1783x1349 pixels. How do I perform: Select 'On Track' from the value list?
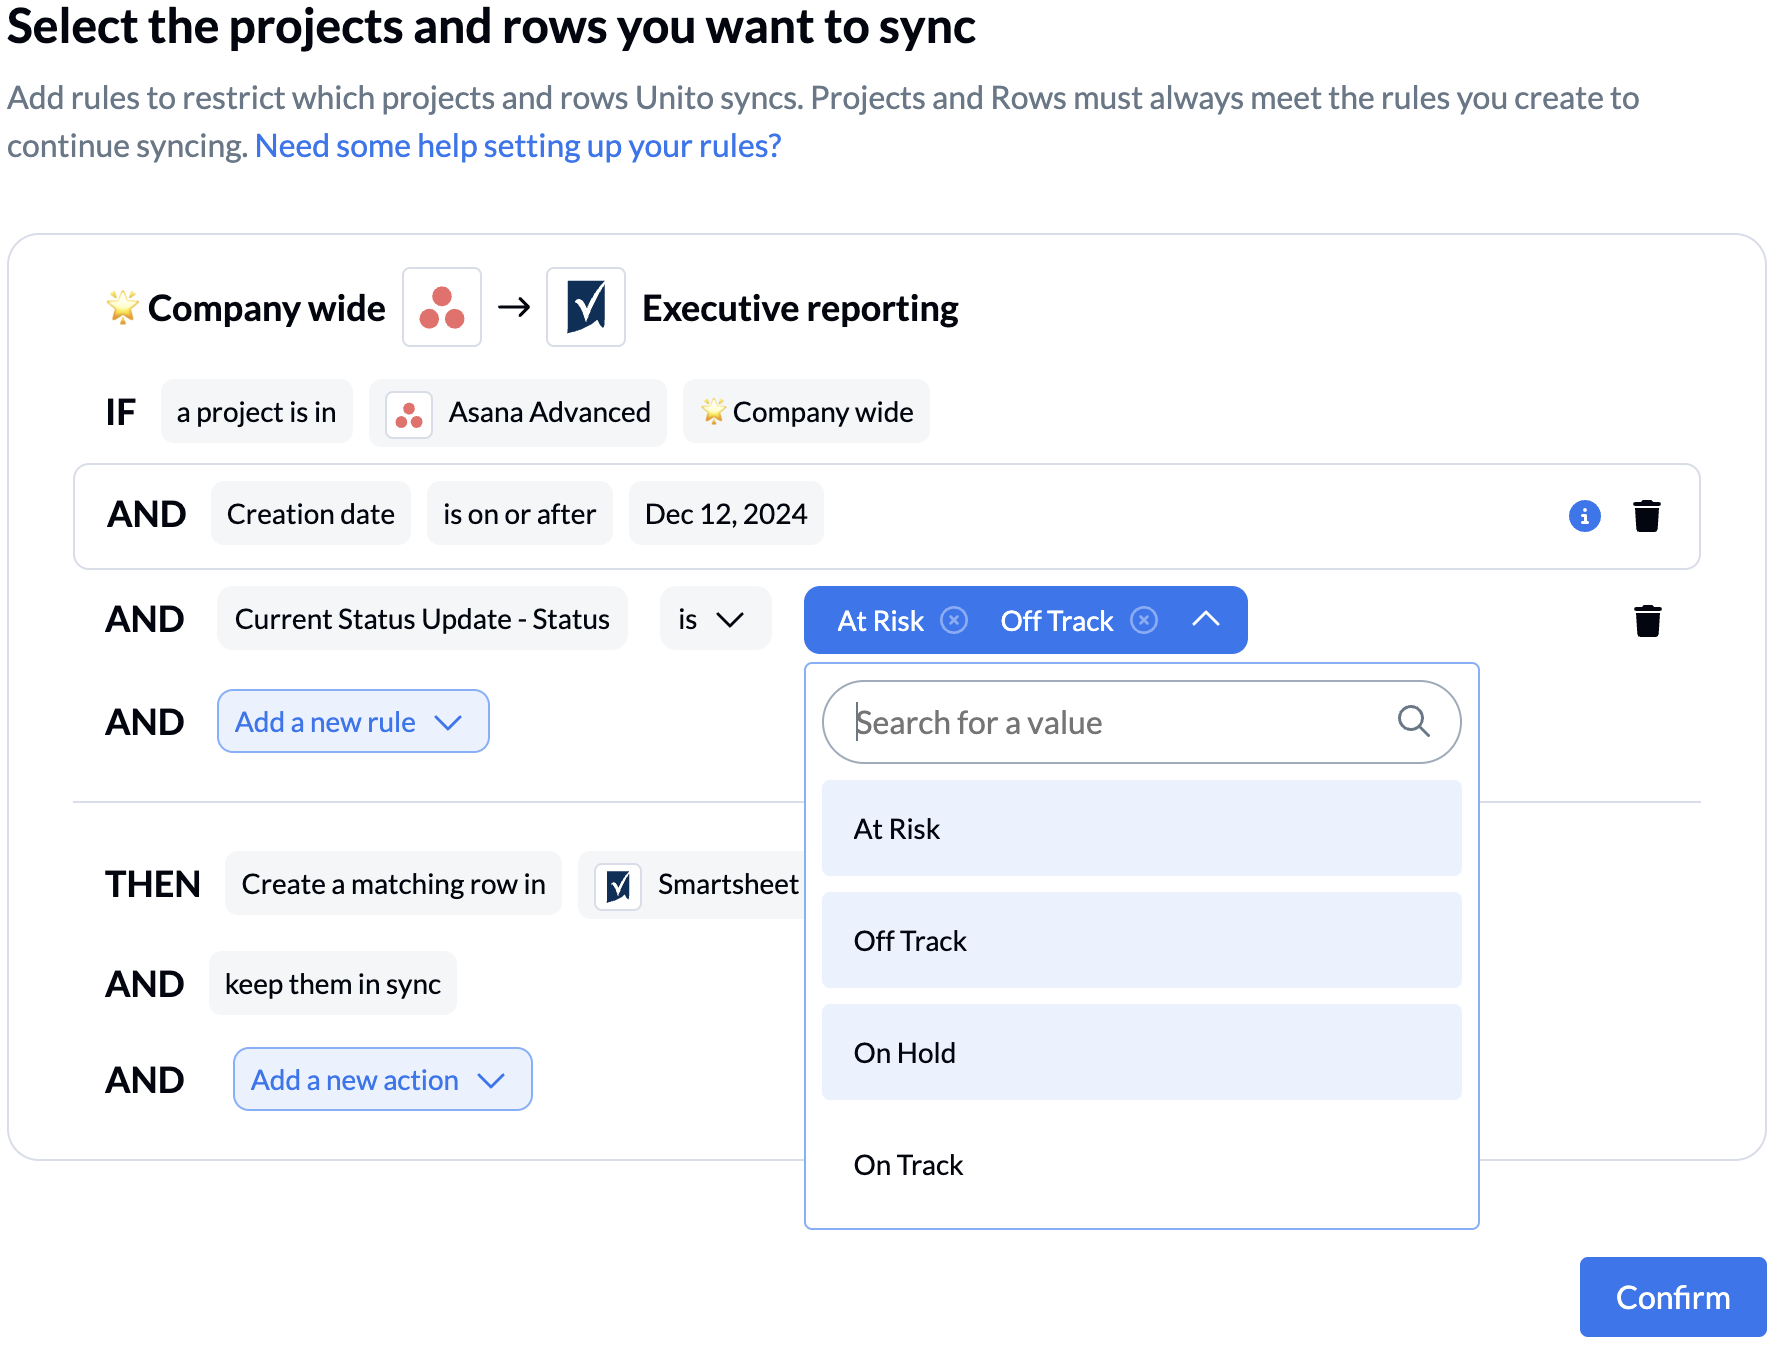coord(1141,1164)
